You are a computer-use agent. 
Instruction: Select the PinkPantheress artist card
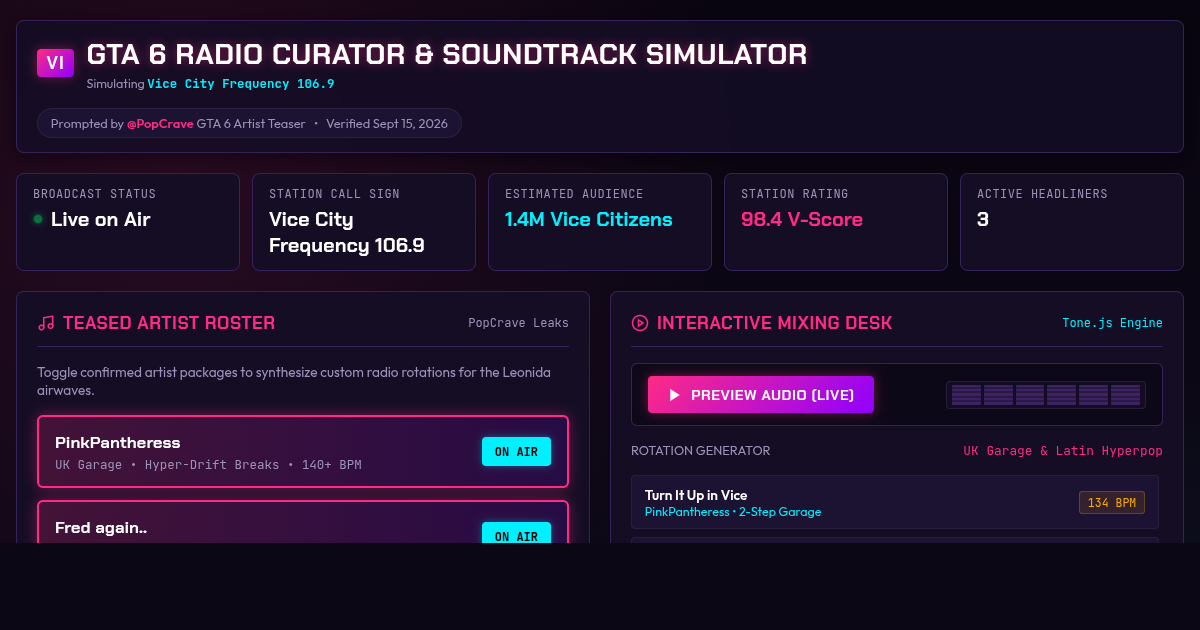[303, 452]
